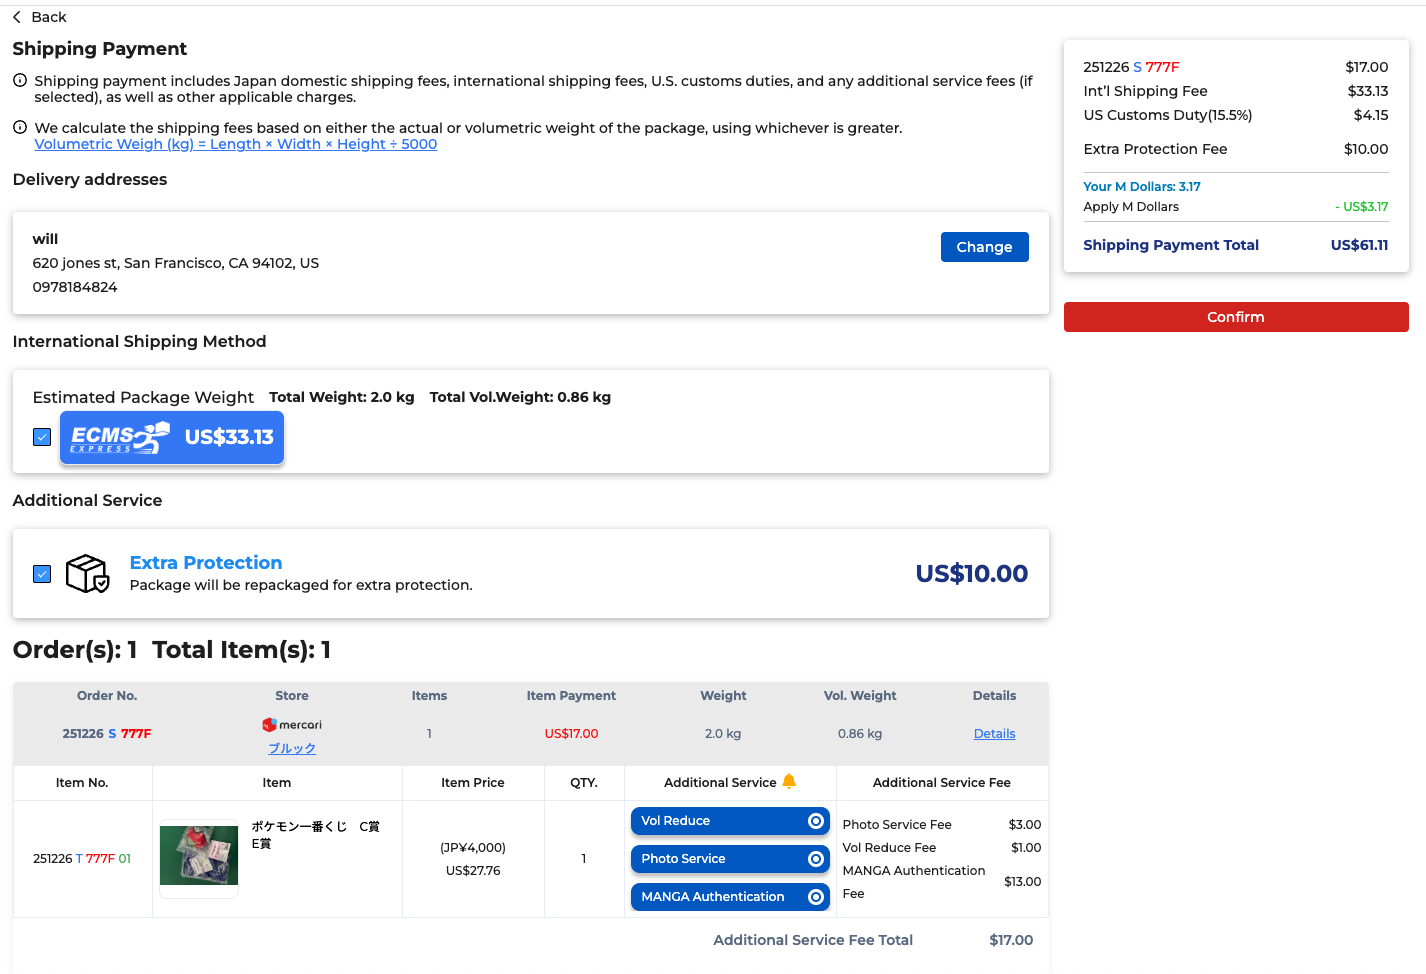The width and height of the screenshot is (1426, 974).
Task: Click info icon beside shipping payment description
Action: point(20,81)
